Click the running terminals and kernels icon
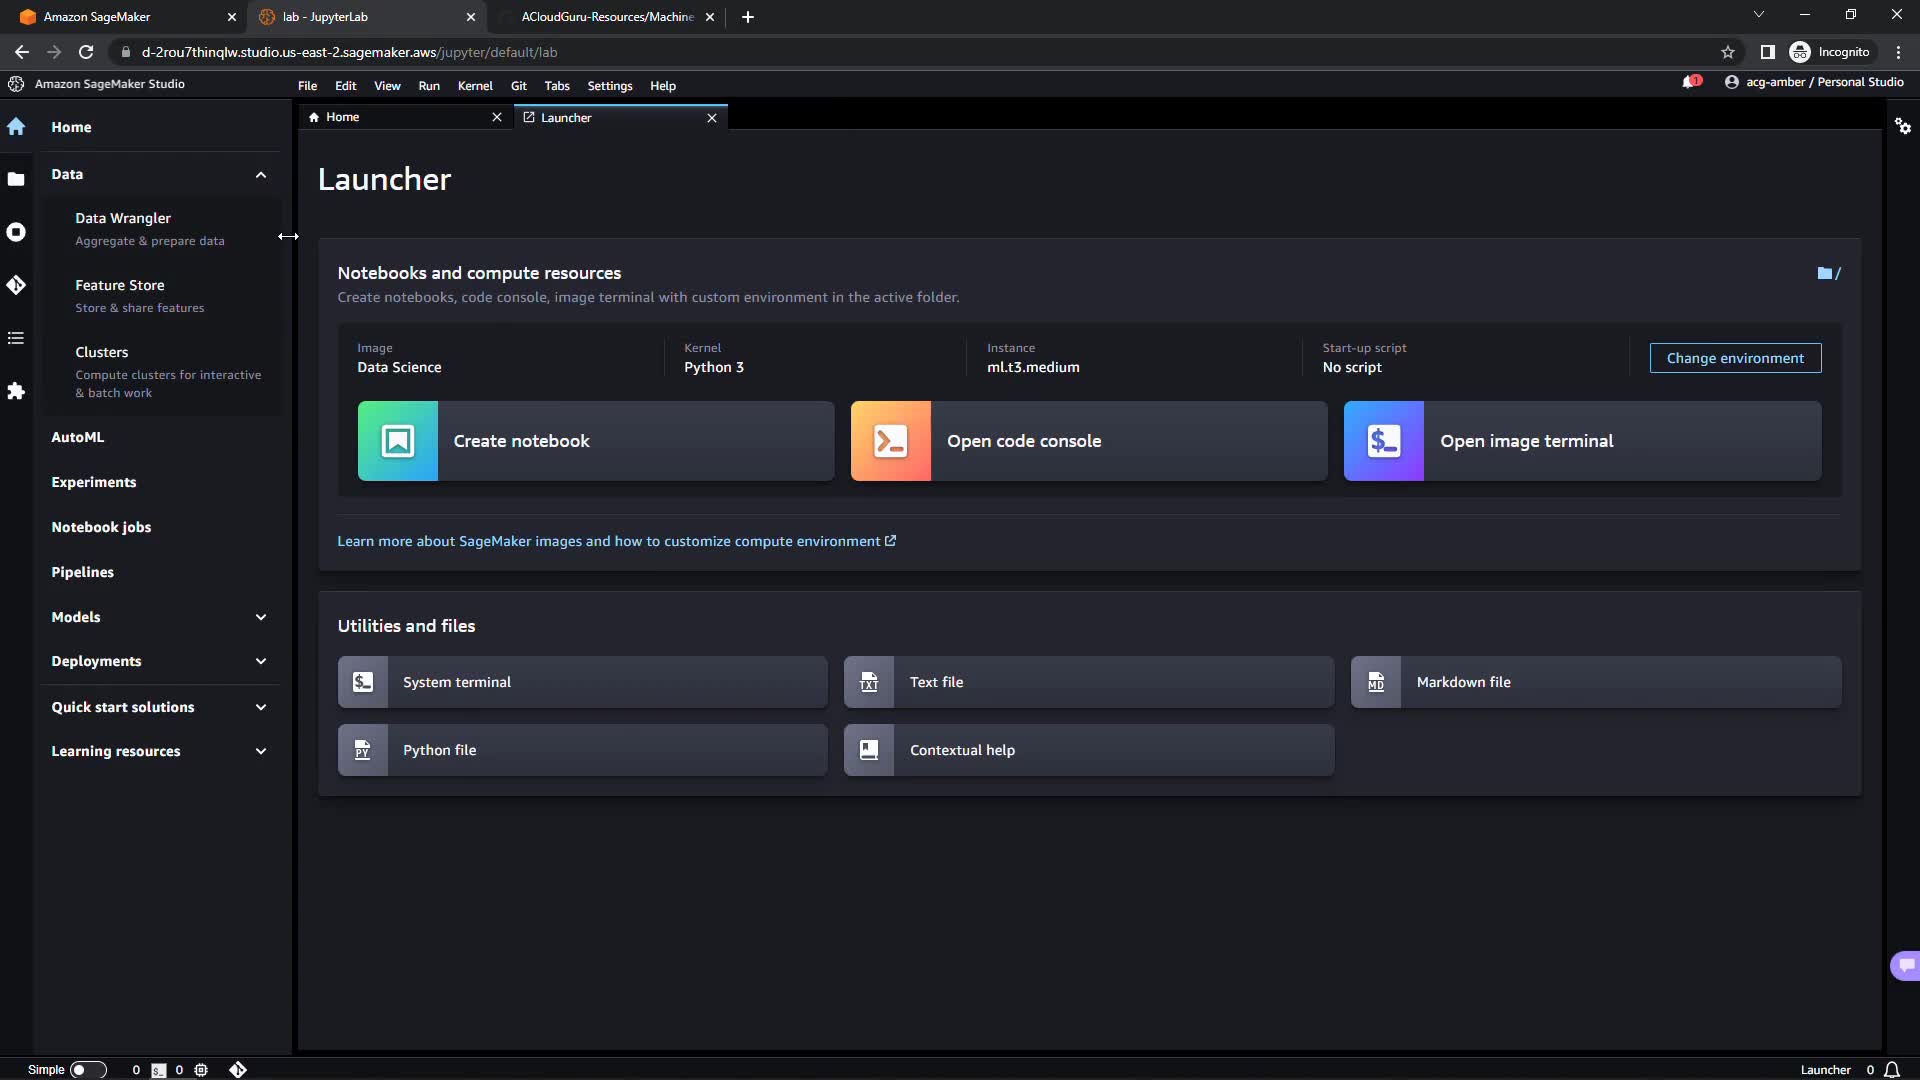Viewport: 1920px width, 1080px height. 16,232
